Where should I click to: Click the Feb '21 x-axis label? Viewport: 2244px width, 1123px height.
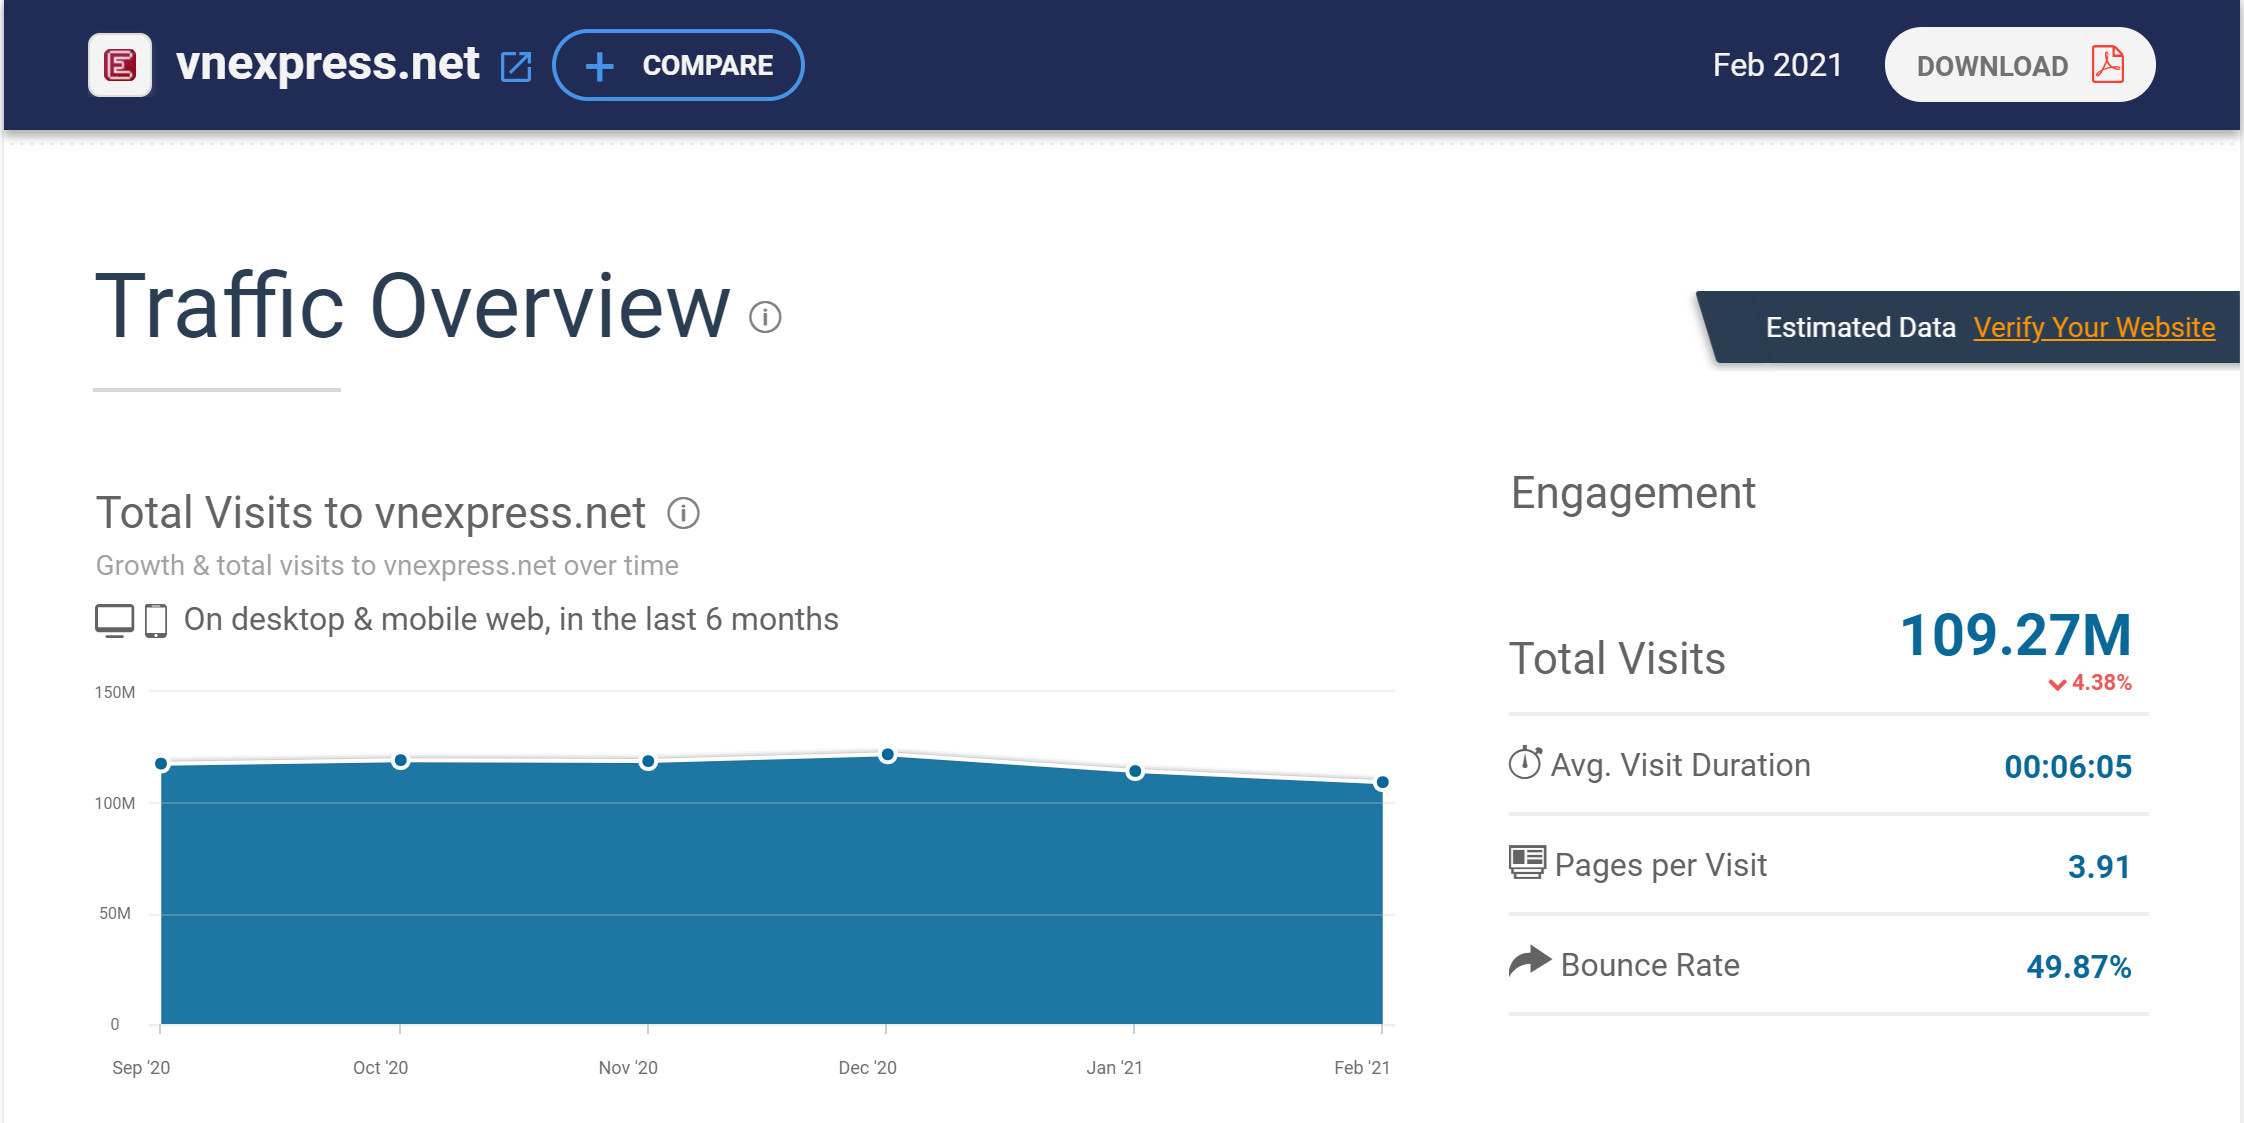pos(1362,1068)
